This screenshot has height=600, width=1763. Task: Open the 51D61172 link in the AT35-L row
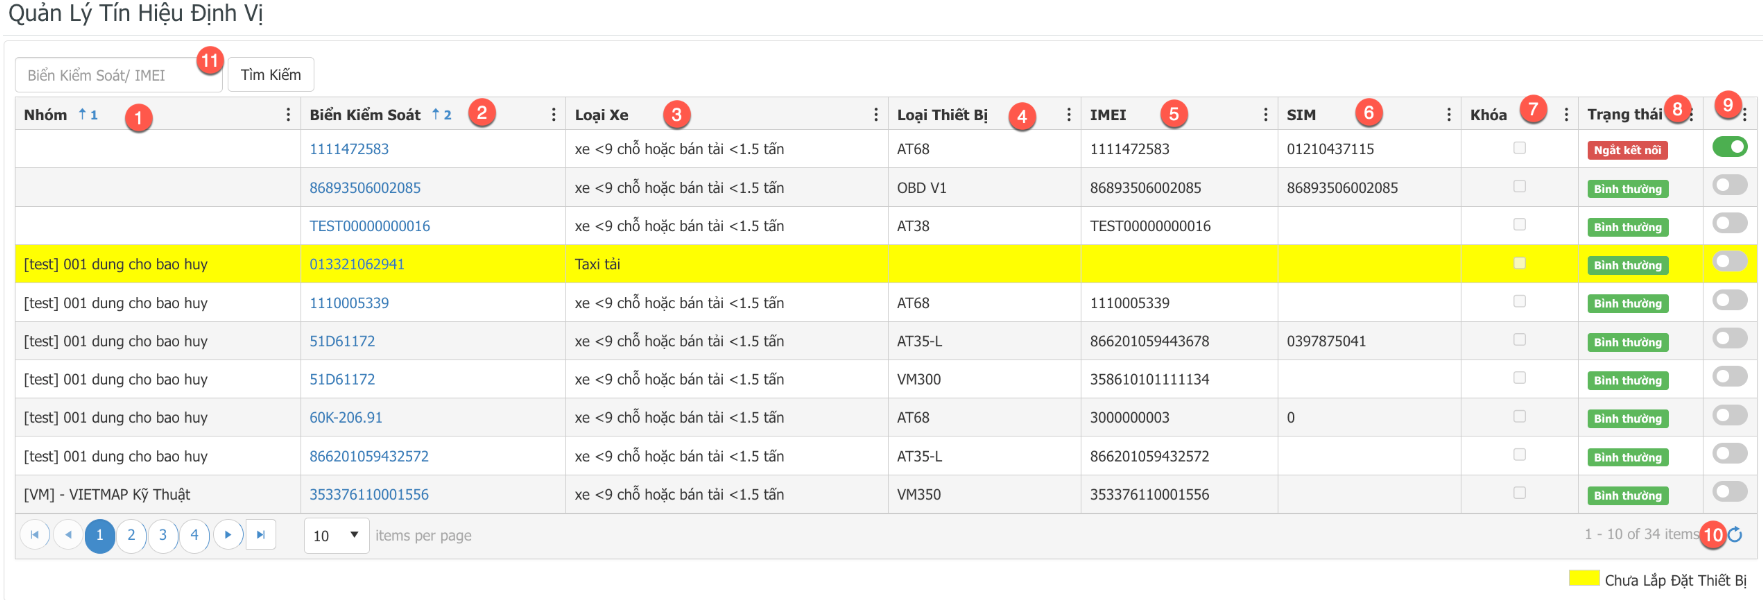click(342, 341)
